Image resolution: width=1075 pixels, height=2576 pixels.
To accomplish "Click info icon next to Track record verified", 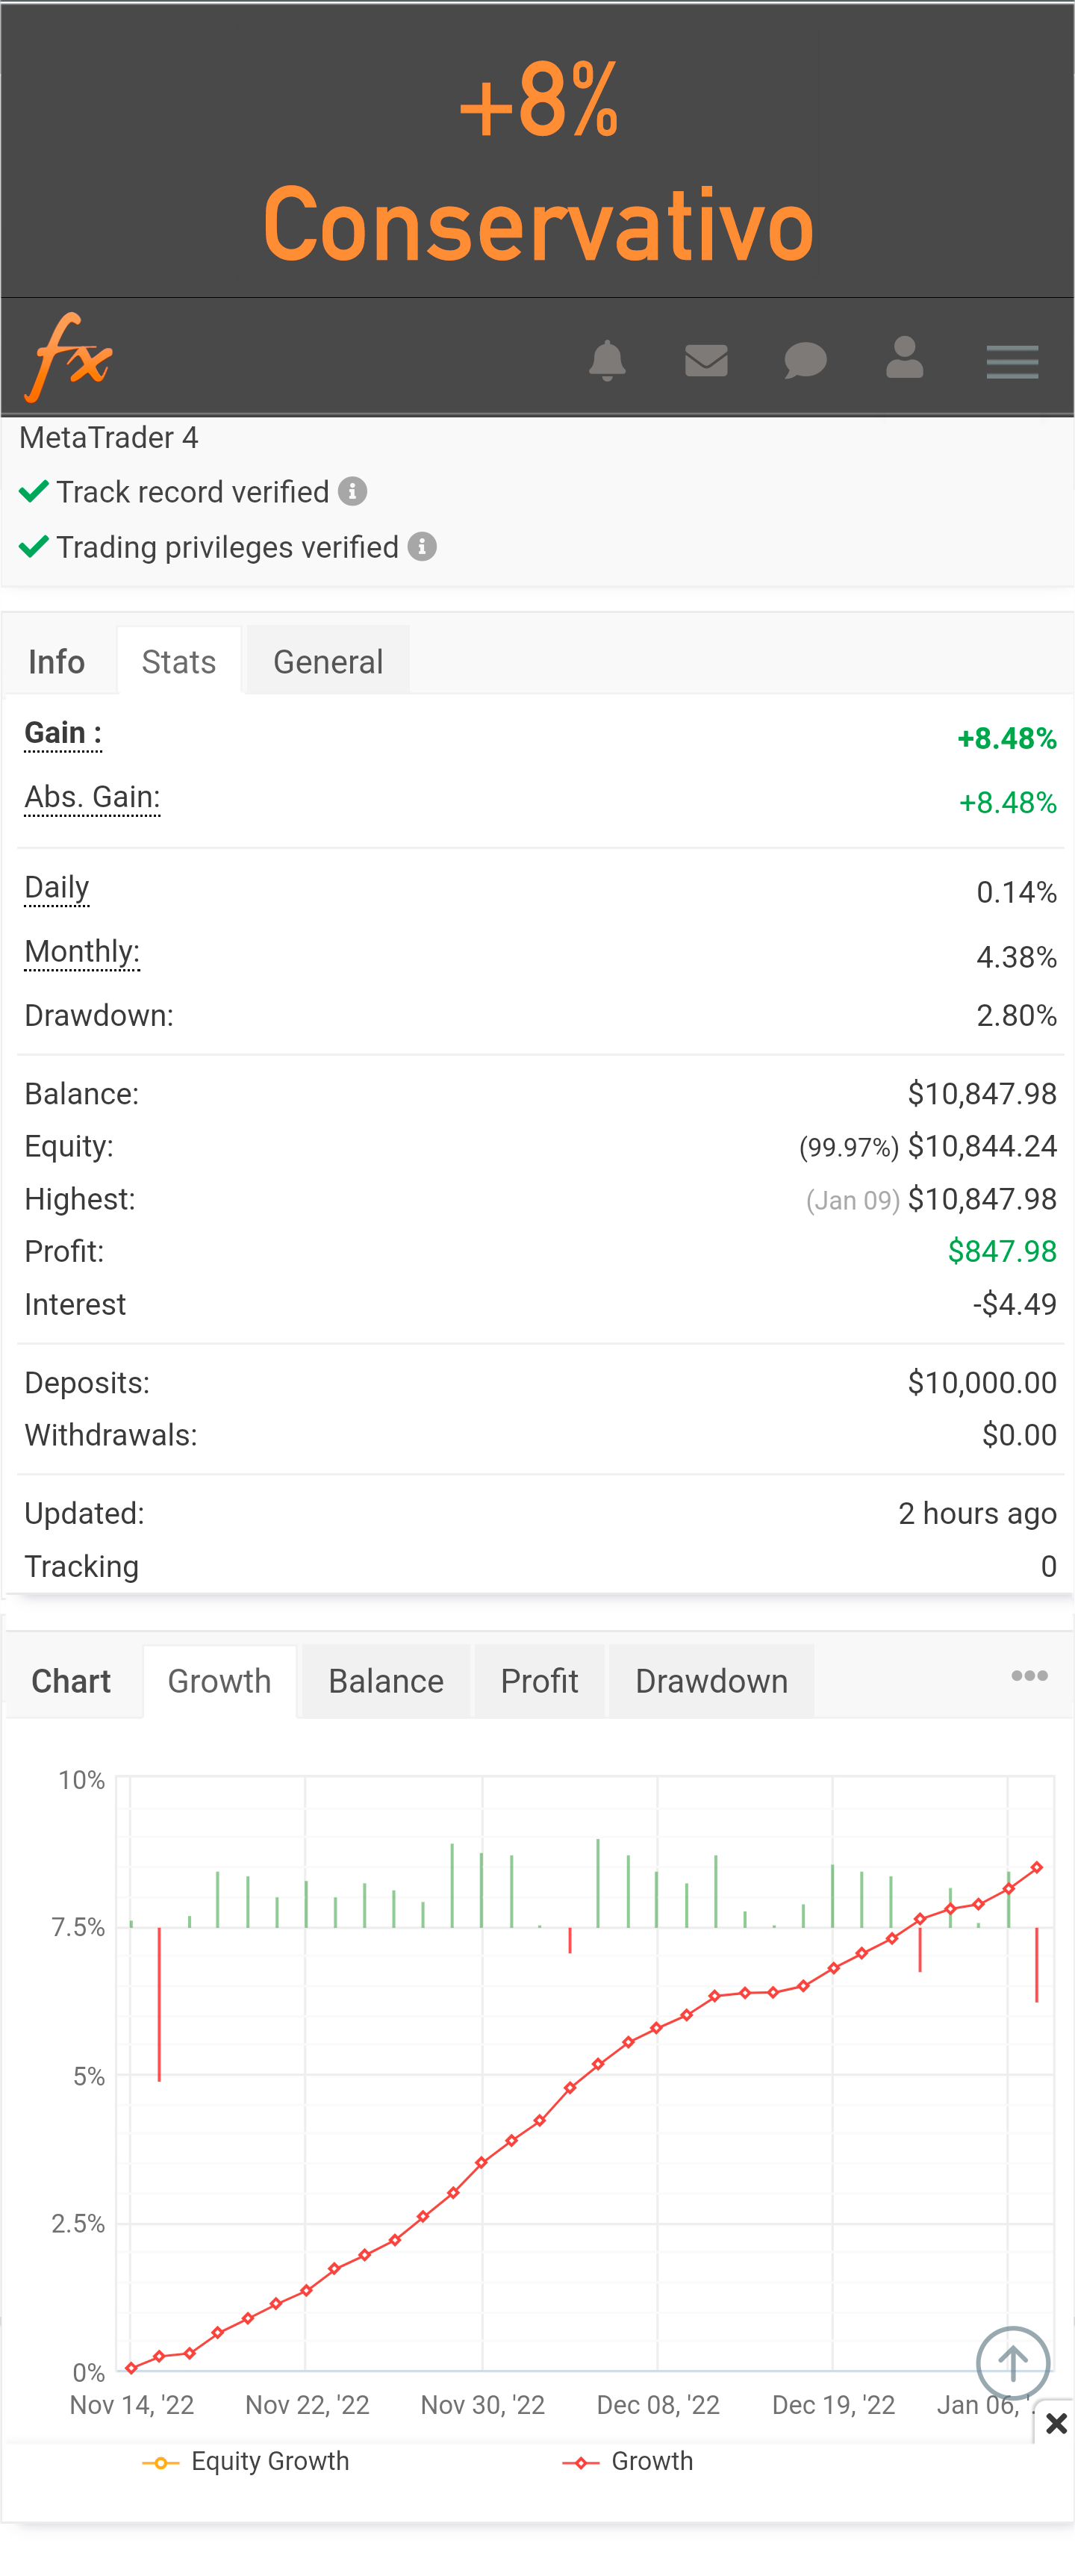I will point(353,491).
